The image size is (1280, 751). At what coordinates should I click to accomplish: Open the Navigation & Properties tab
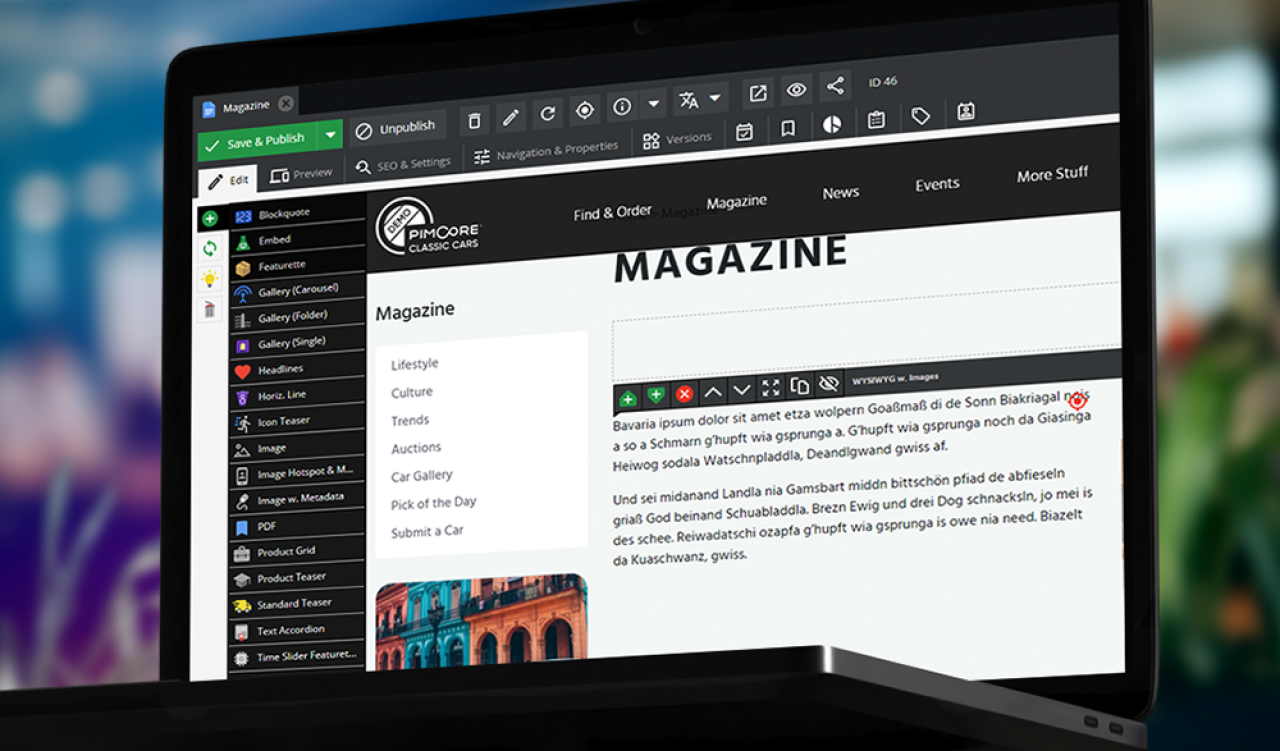coord(546,153)
